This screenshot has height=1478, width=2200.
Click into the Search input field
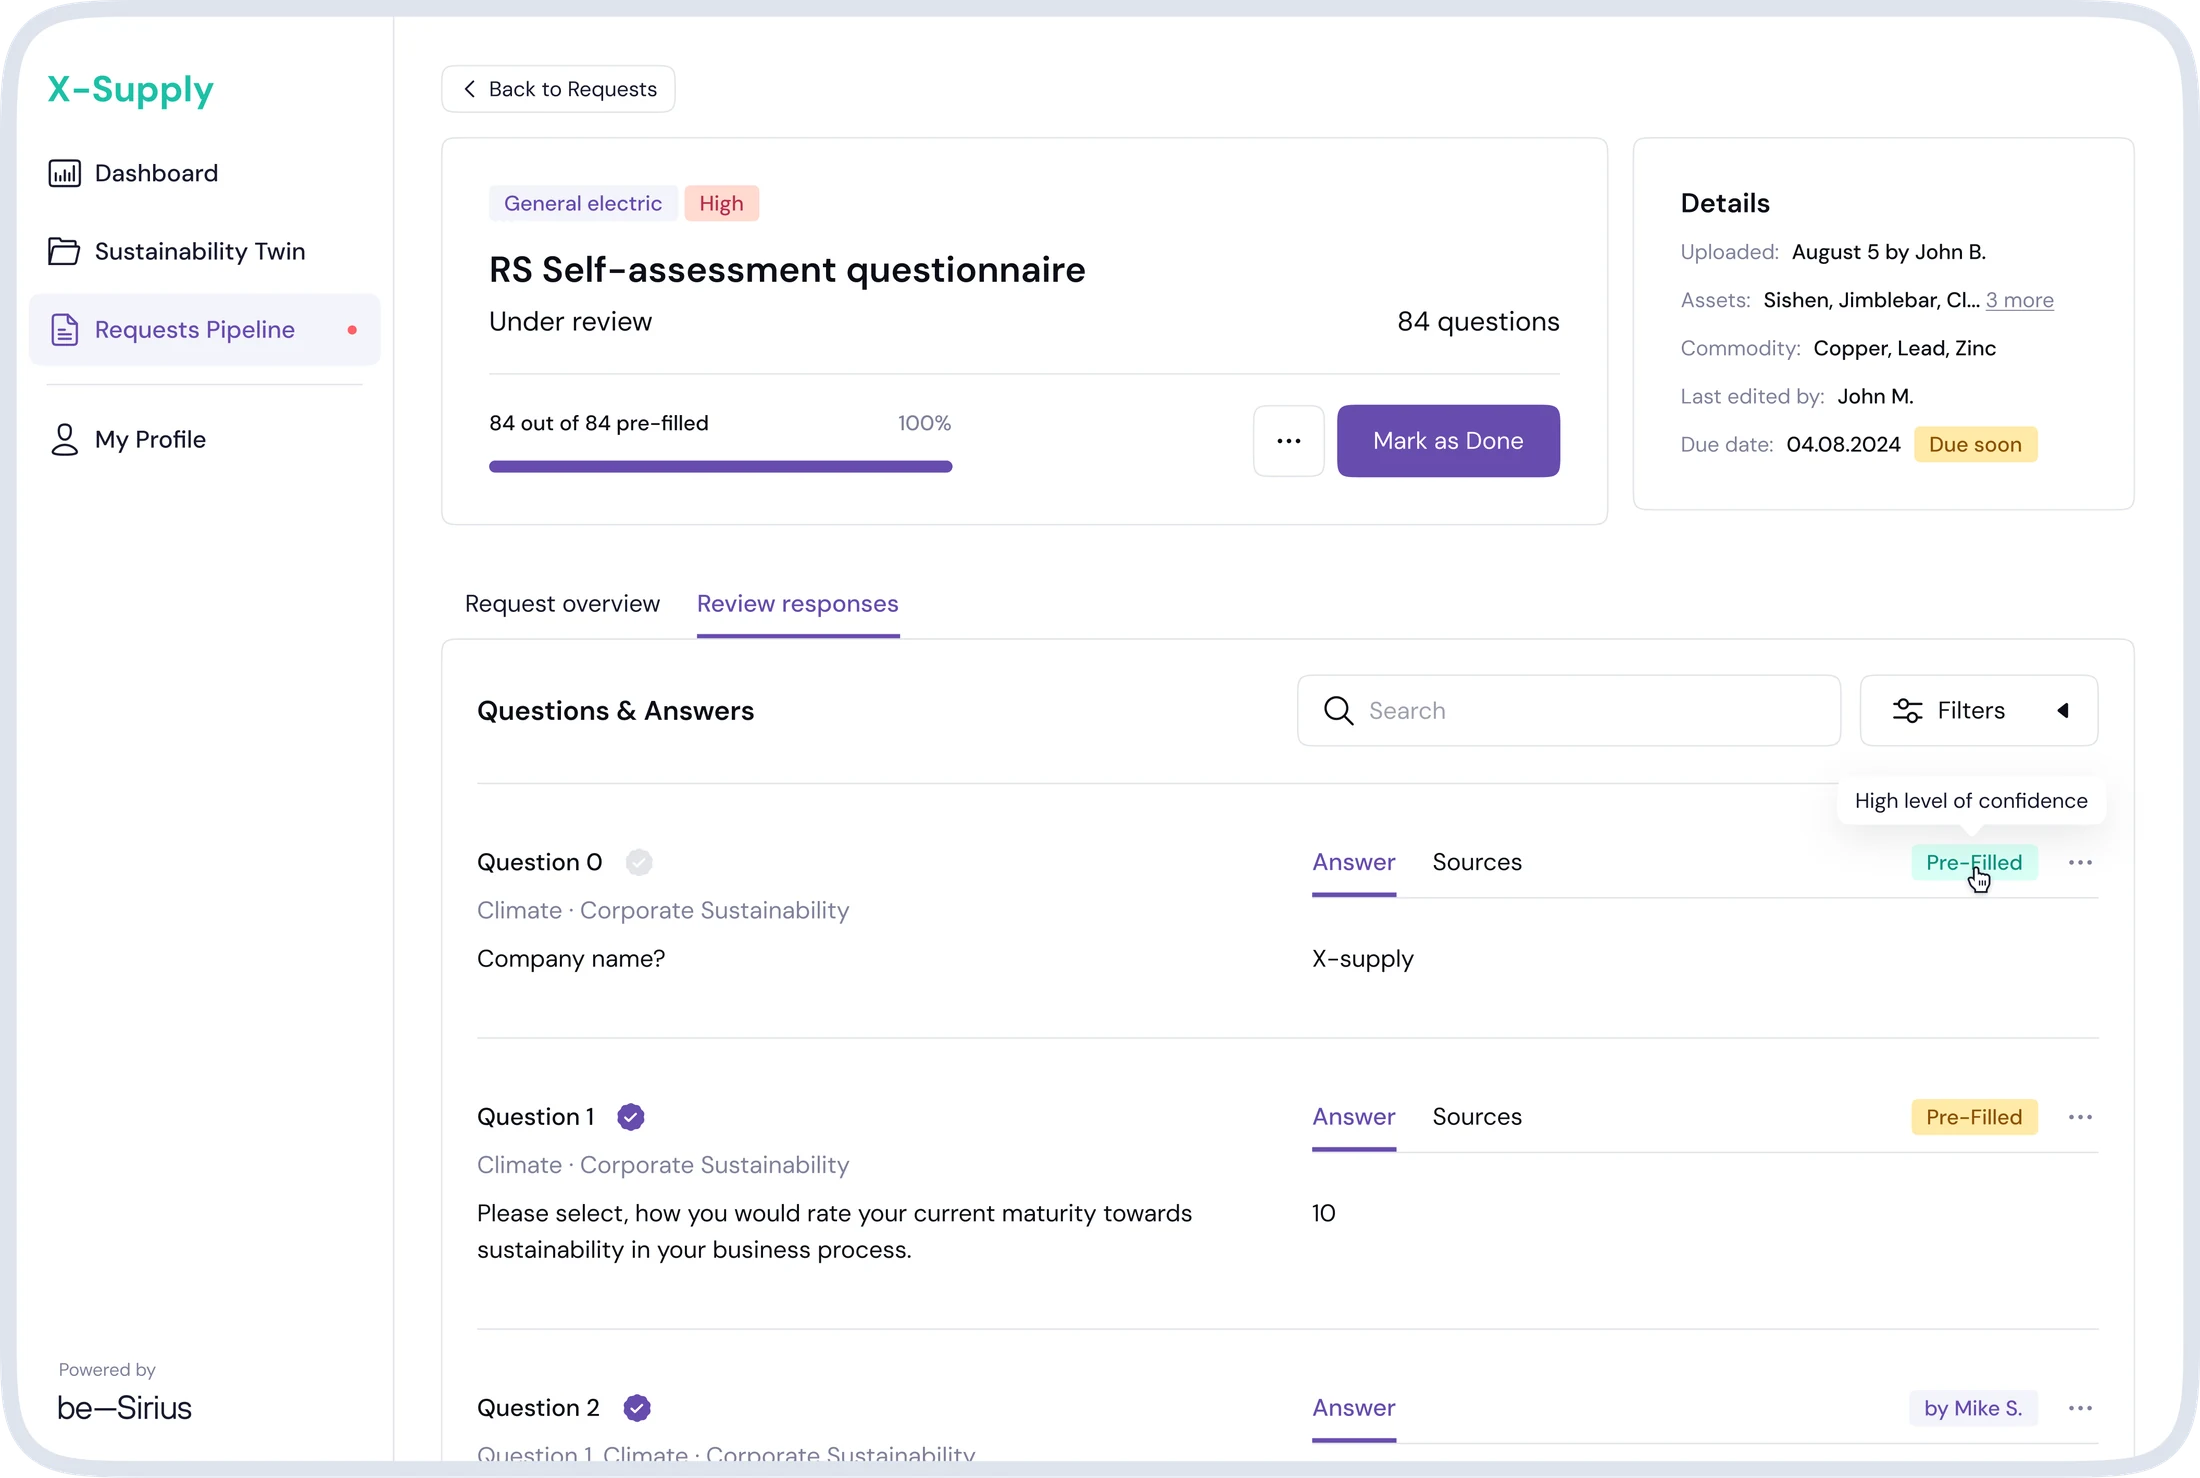(1569, 711)
